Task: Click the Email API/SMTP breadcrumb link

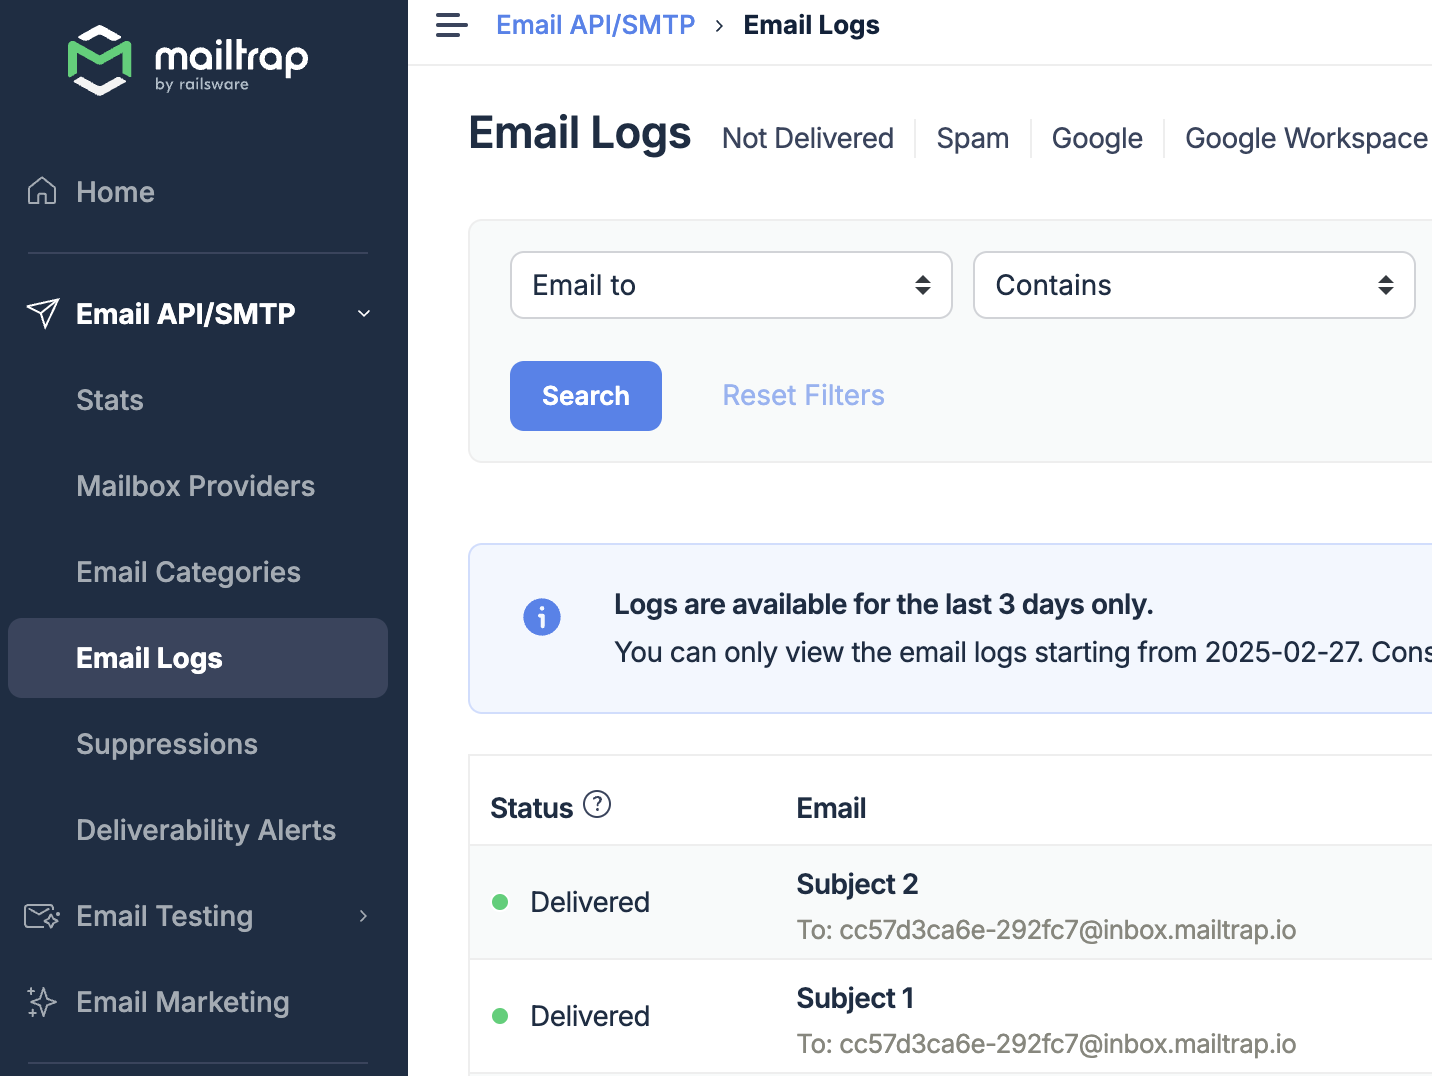Action: [596, 25]
